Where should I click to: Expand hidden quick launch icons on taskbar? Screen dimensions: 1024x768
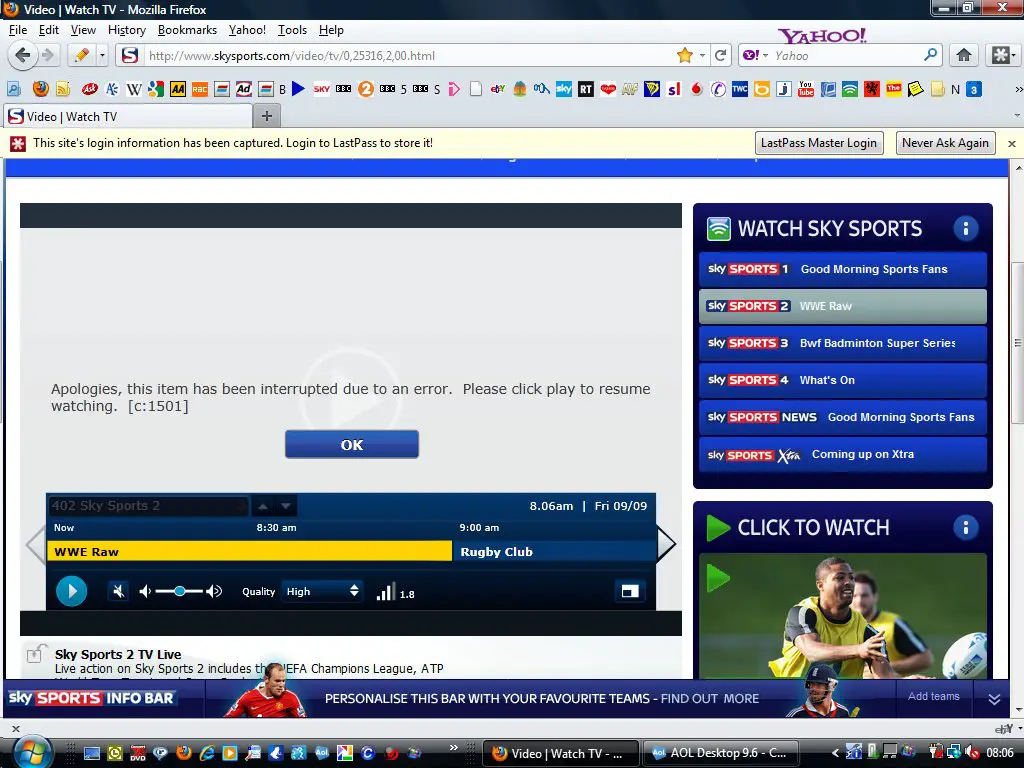(453, 747)
